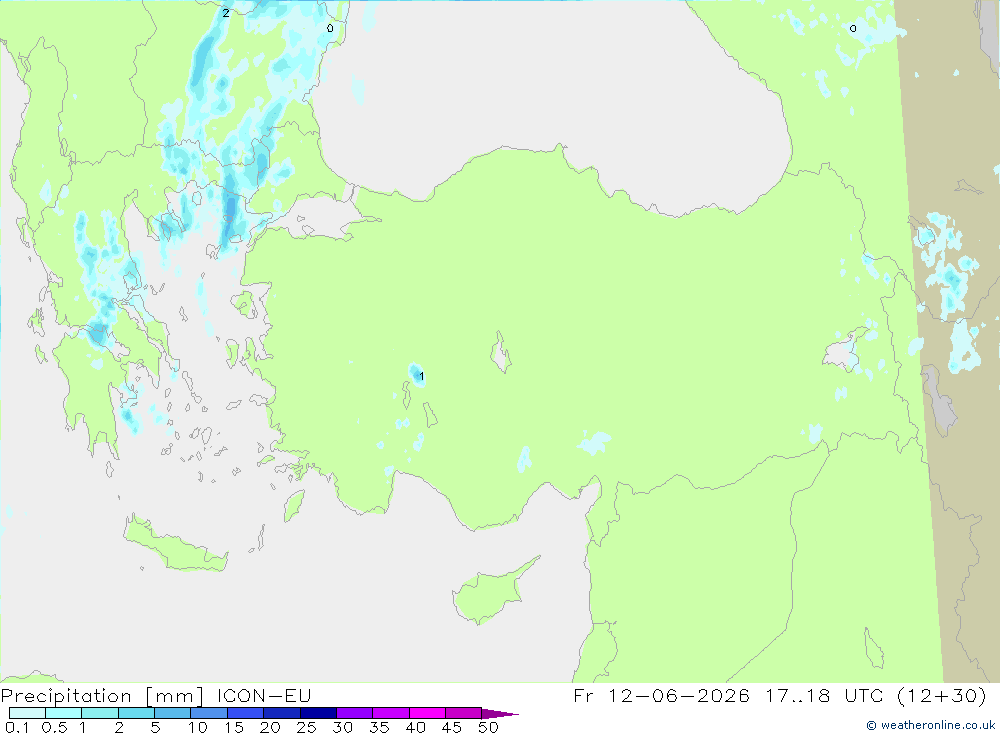Image resolution: width=1000 pixels, height=733 pixels.
Task: Choose the 25–30 mm navy swatch
Action: pos(318,713)
